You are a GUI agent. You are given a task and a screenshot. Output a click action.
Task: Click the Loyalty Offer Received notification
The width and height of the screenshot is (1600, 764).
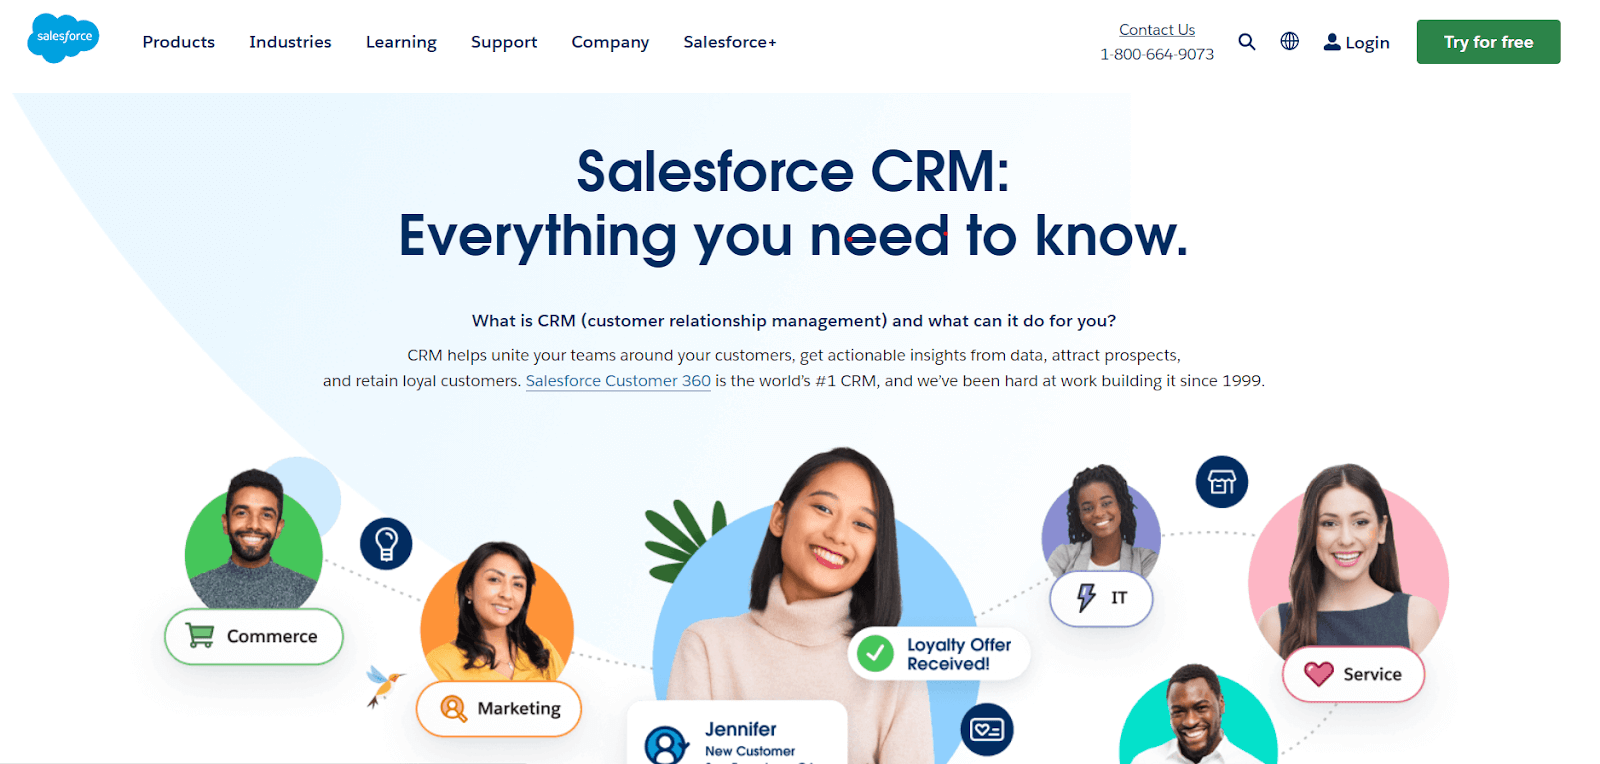pyautogui.click(x=940, y=654)
